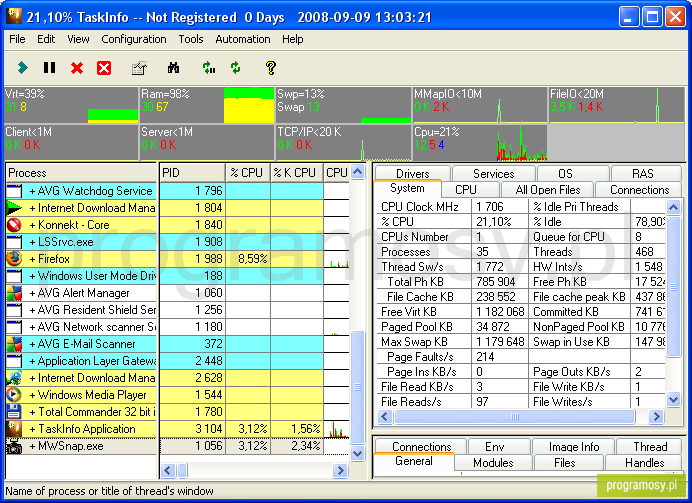Image resolution: width=692 pixels, height=503 pixels.
Task: Expand the Konnekt - Core process
Action: [32, 225]
